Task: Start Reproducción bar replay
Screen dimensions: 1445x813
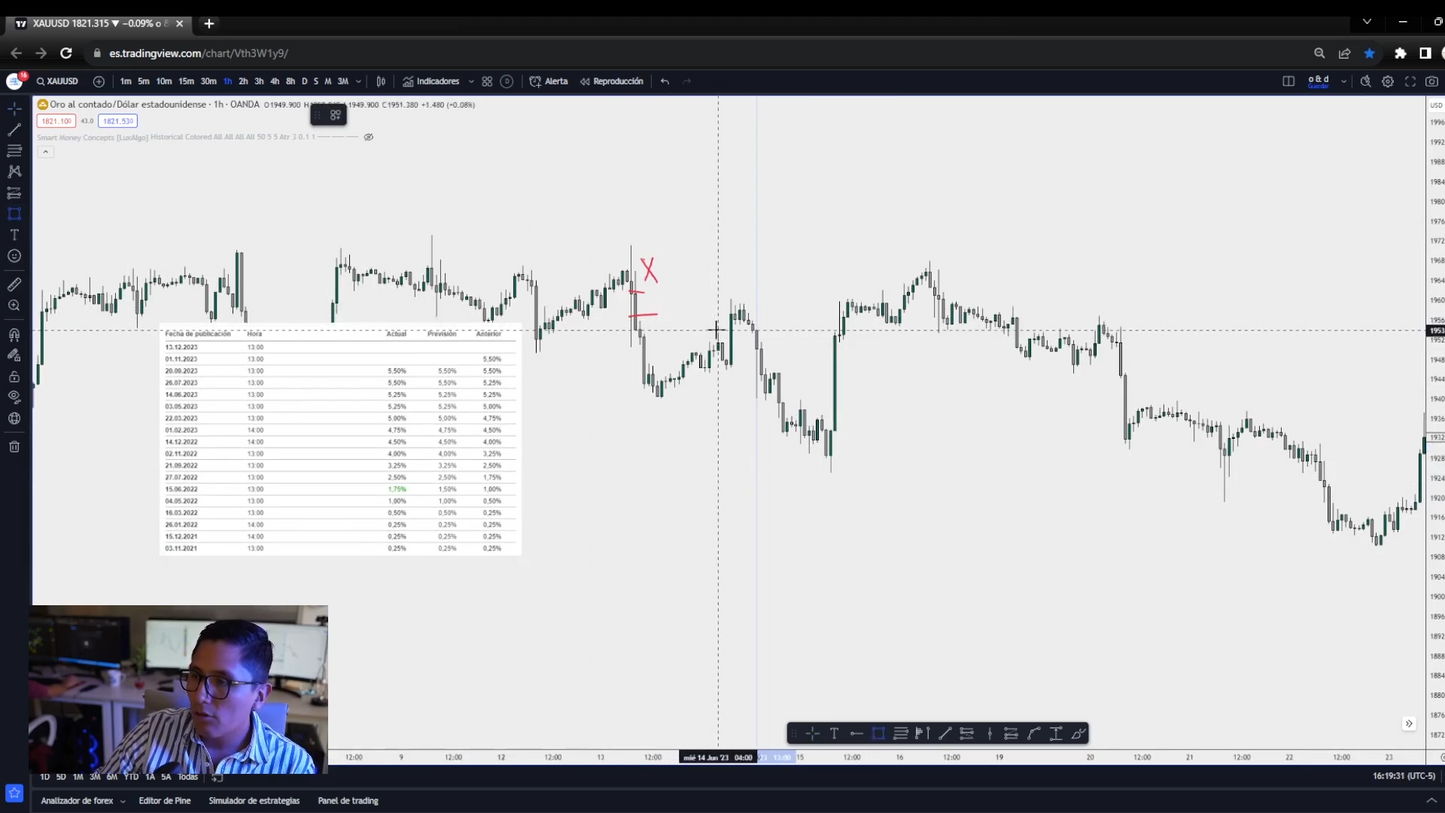Action: [x=611, y=82]
